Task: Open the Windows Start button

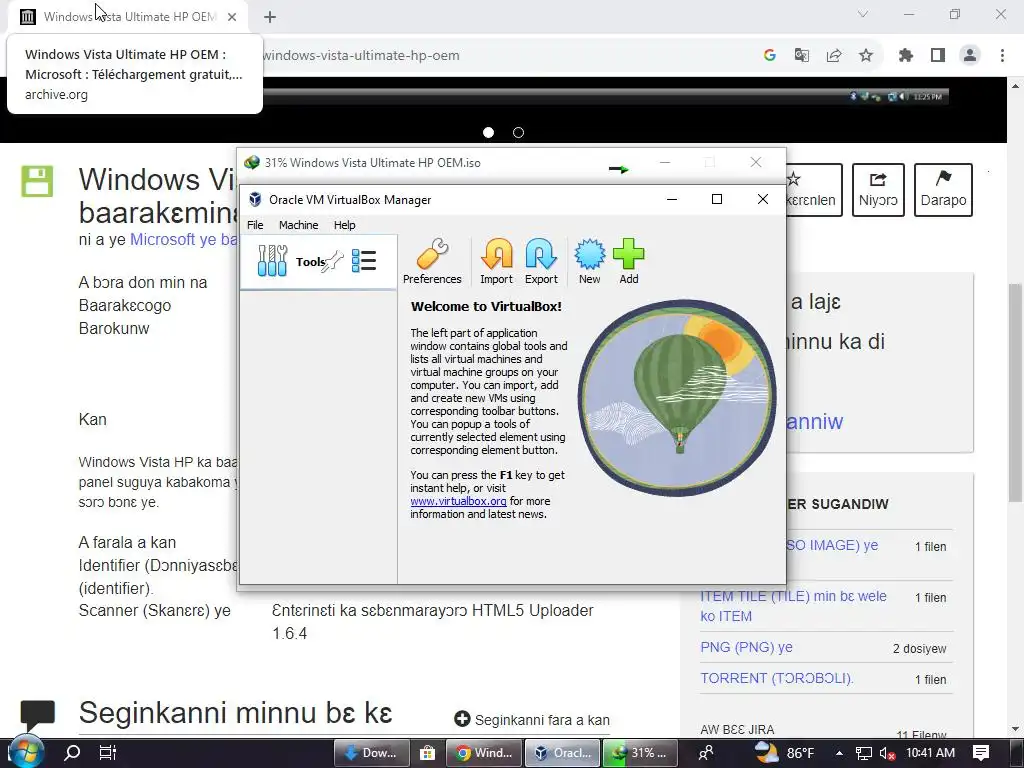Action: [x=26, y=753]
